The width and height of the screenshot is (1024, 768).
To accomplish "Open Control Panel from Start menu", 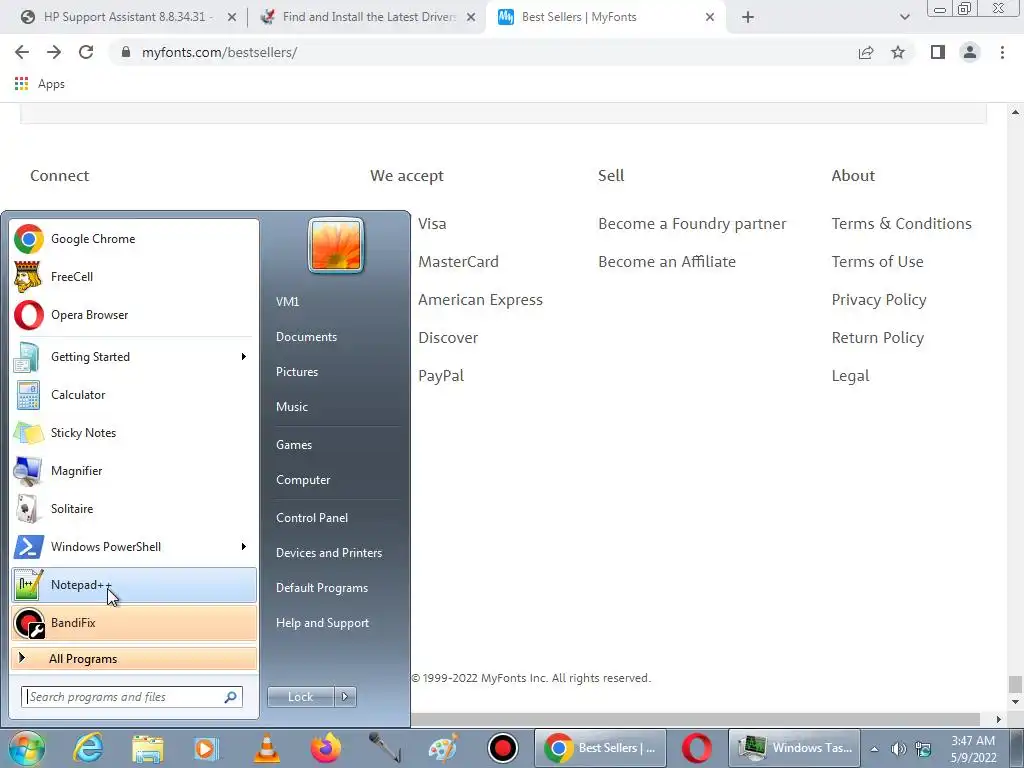I will tap(312, 518).
